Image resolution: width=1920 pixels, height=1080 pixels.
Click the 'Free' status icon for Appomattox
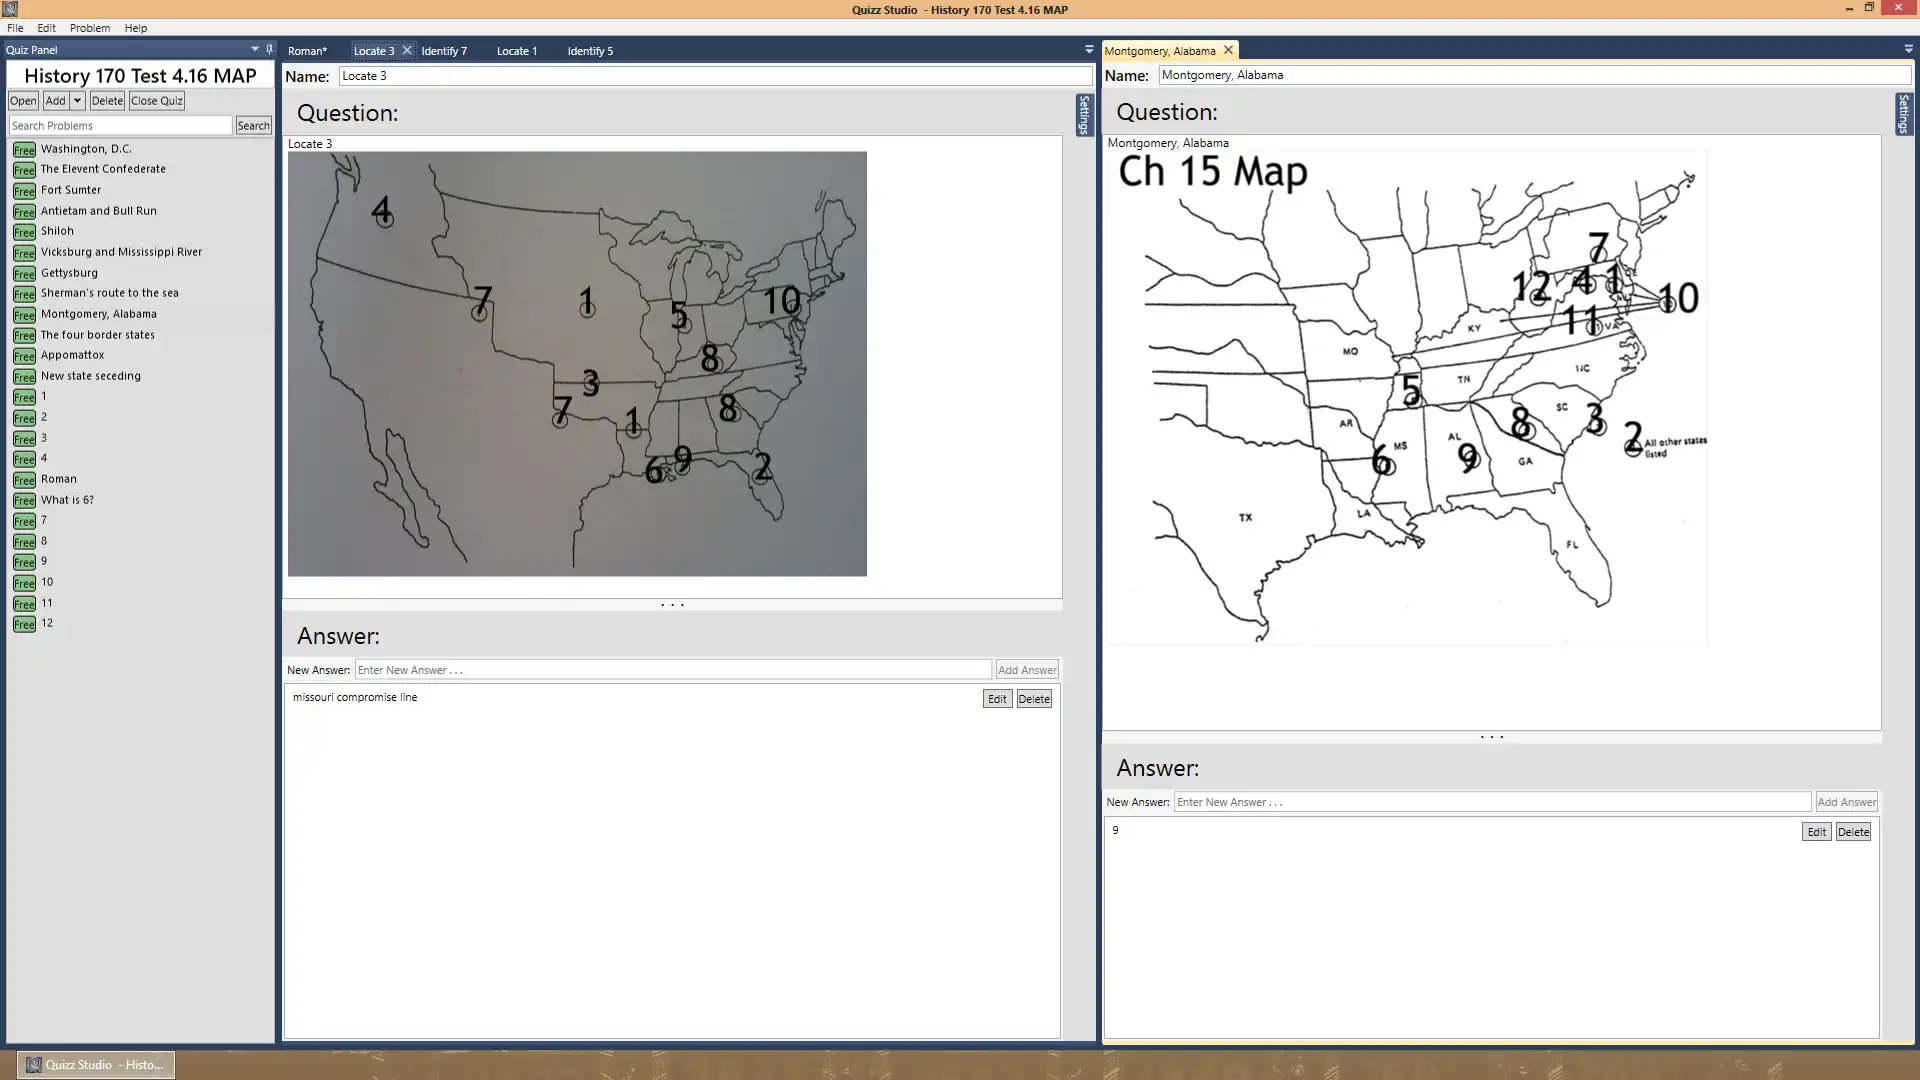(x=24, y=355)
